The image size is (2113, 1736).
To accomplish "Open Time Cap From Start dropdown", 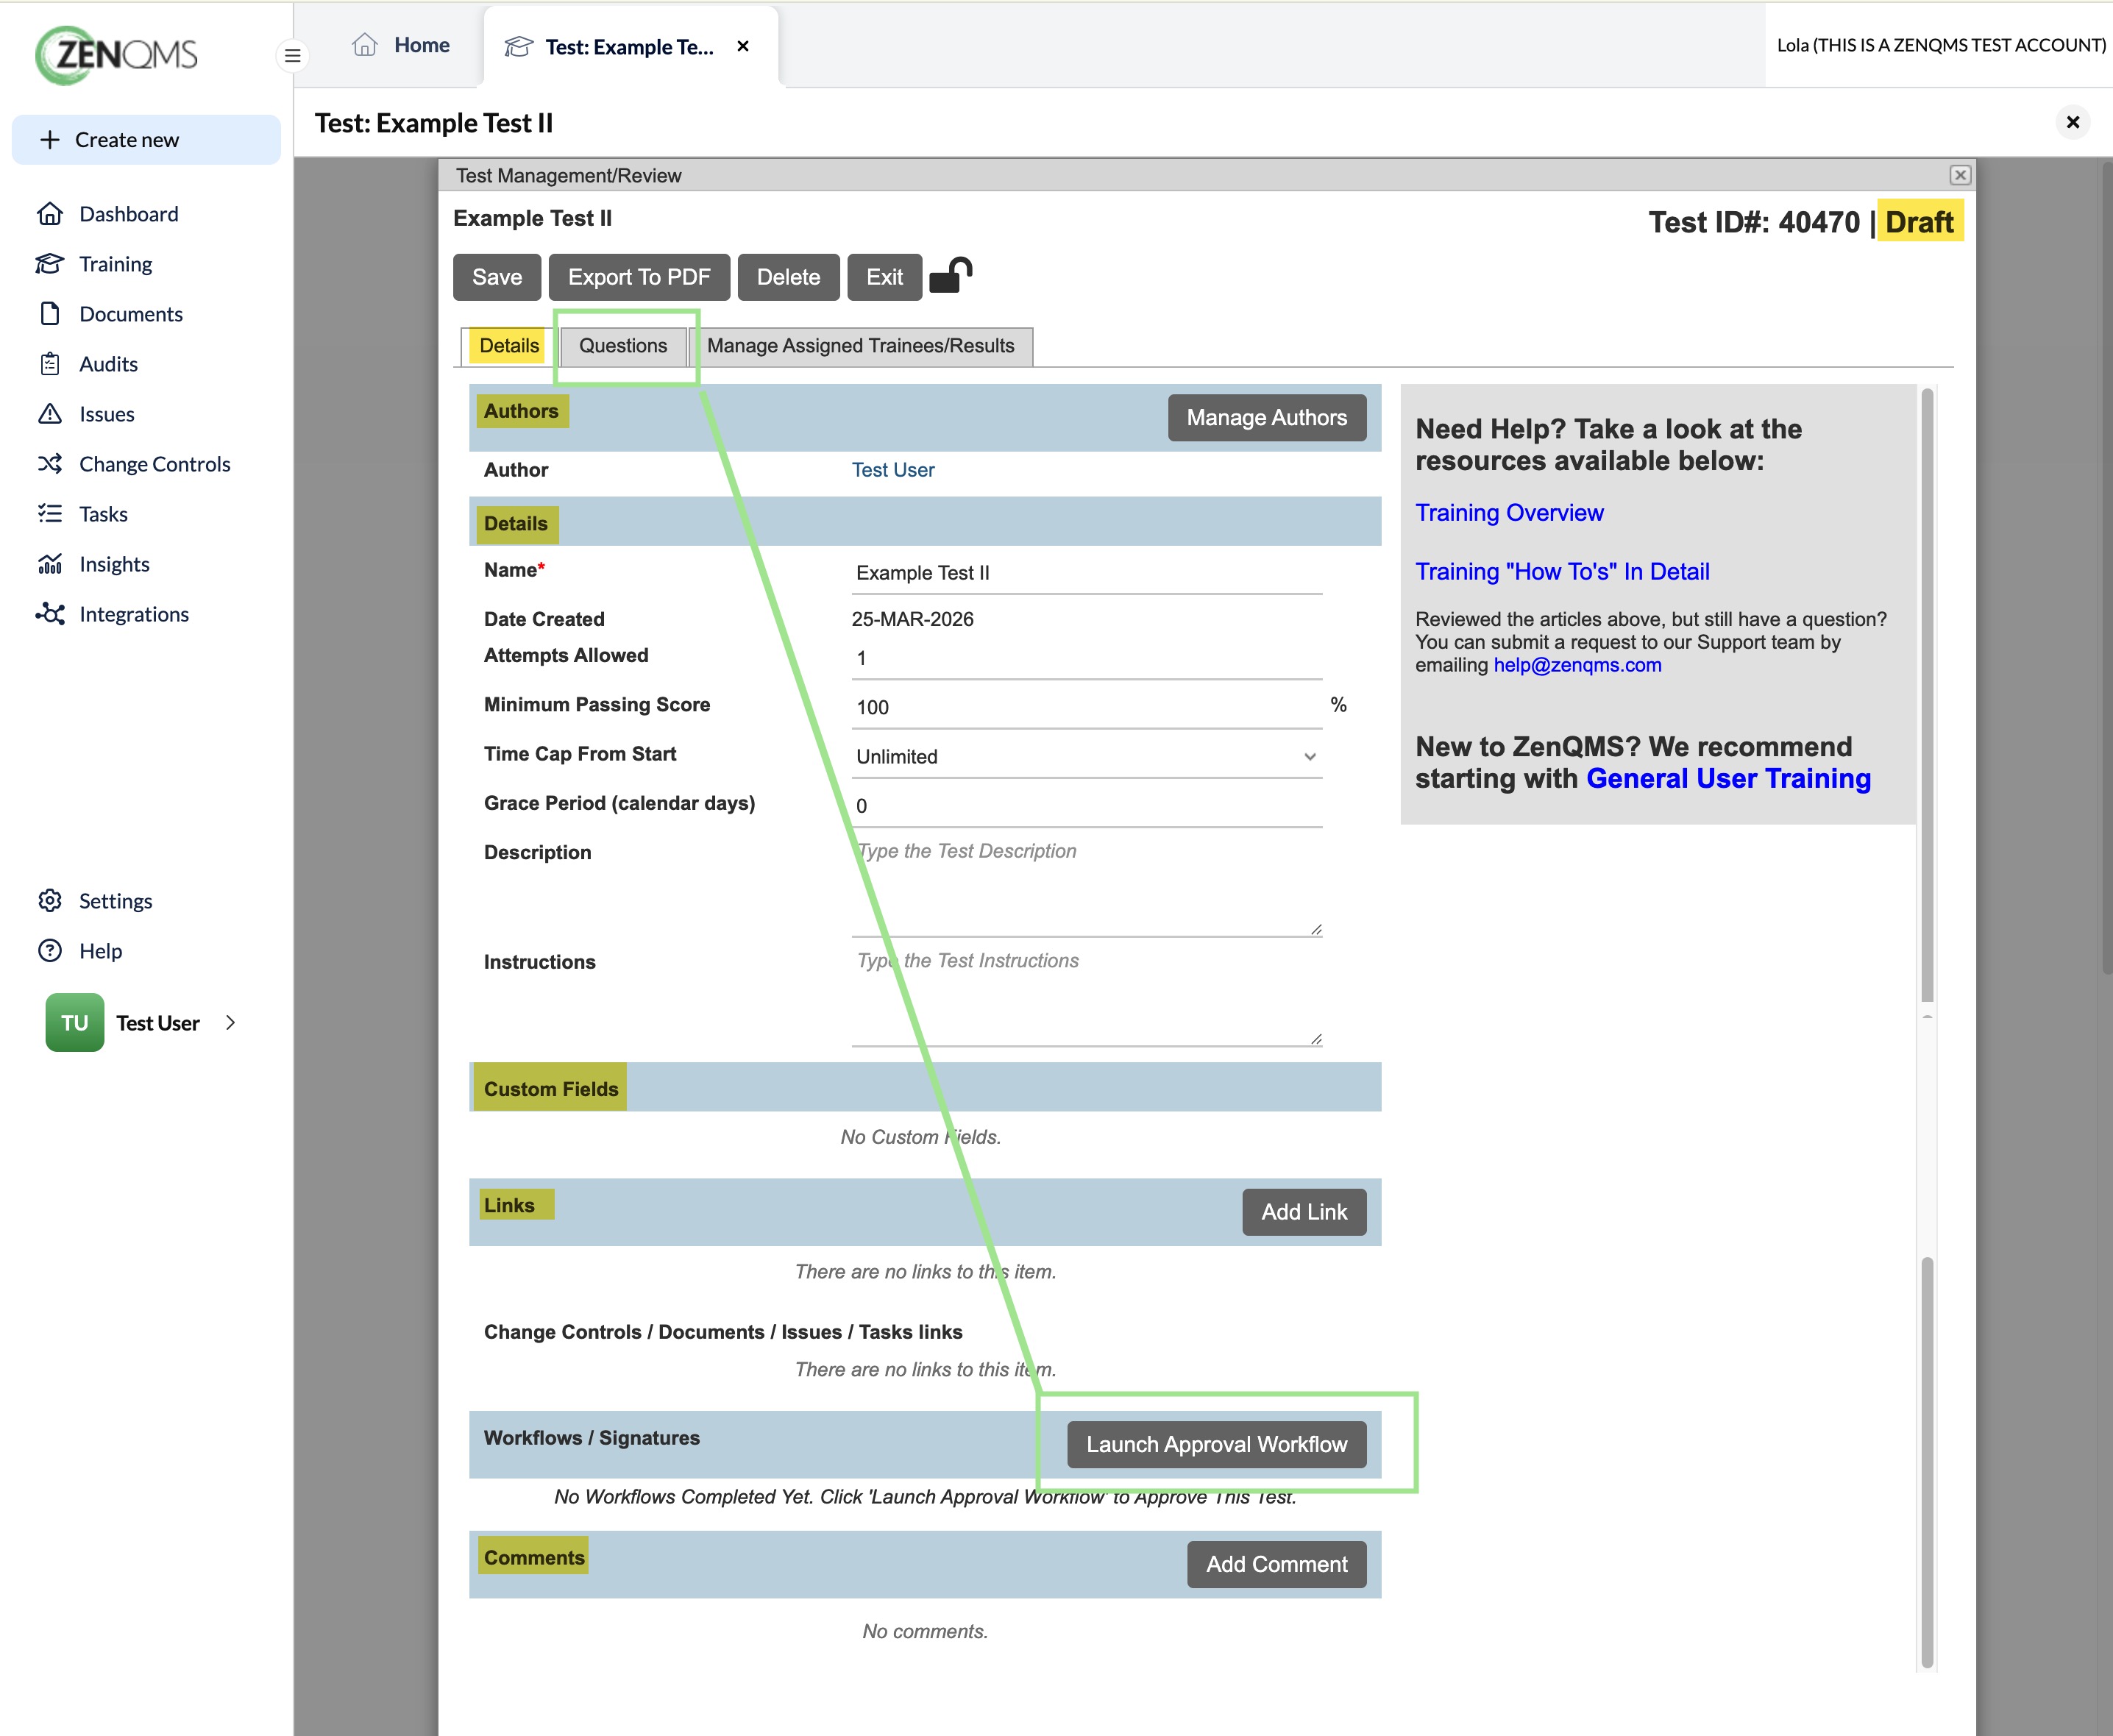I will 1087,756.
